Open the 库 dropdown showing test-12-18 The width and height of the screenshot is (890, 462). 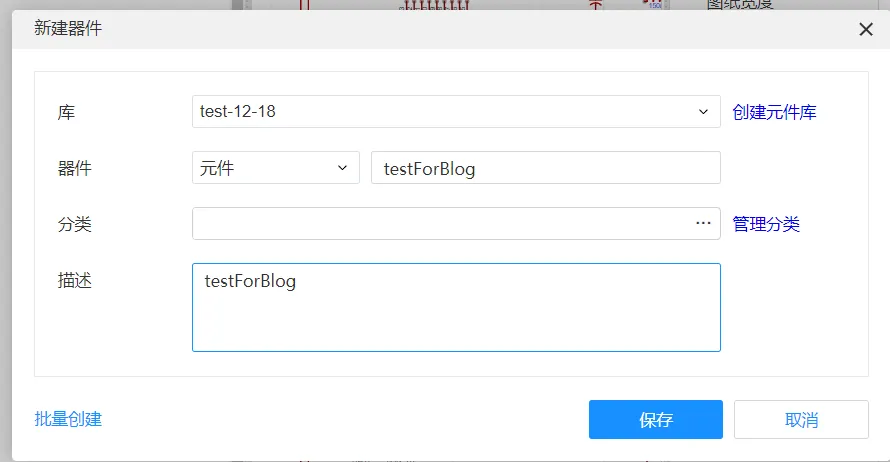tap(456, 112)
